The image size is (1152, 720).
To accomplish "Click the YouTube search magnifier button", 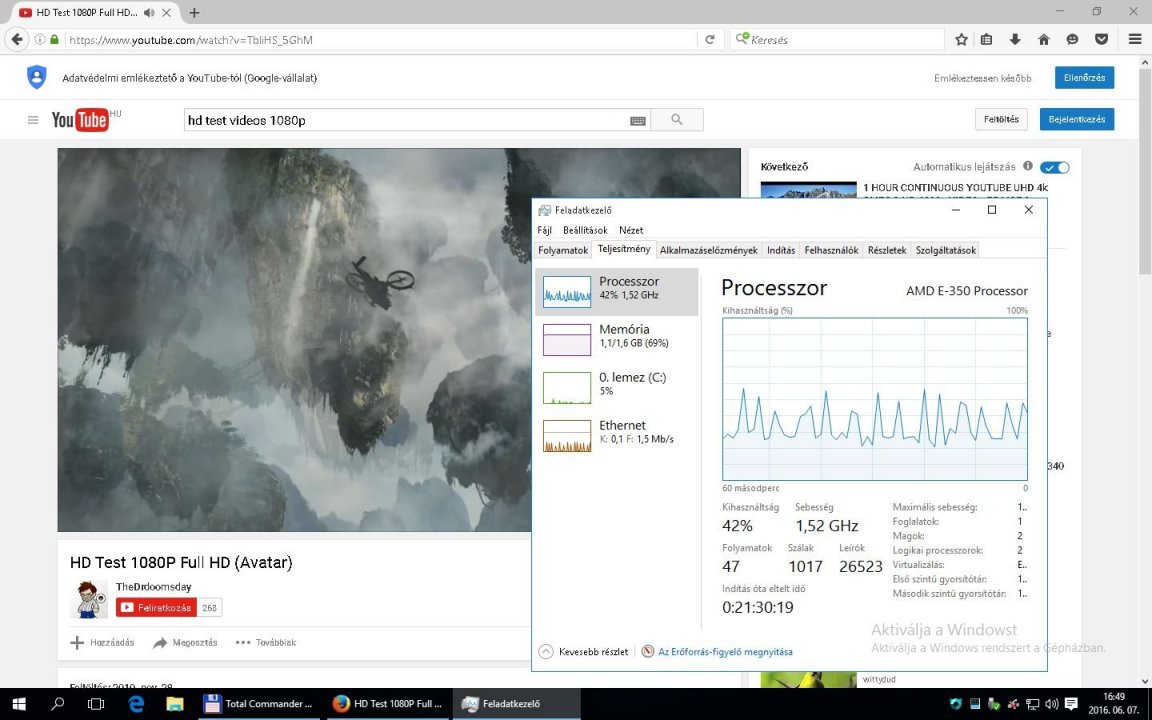I will coord(677,120).
